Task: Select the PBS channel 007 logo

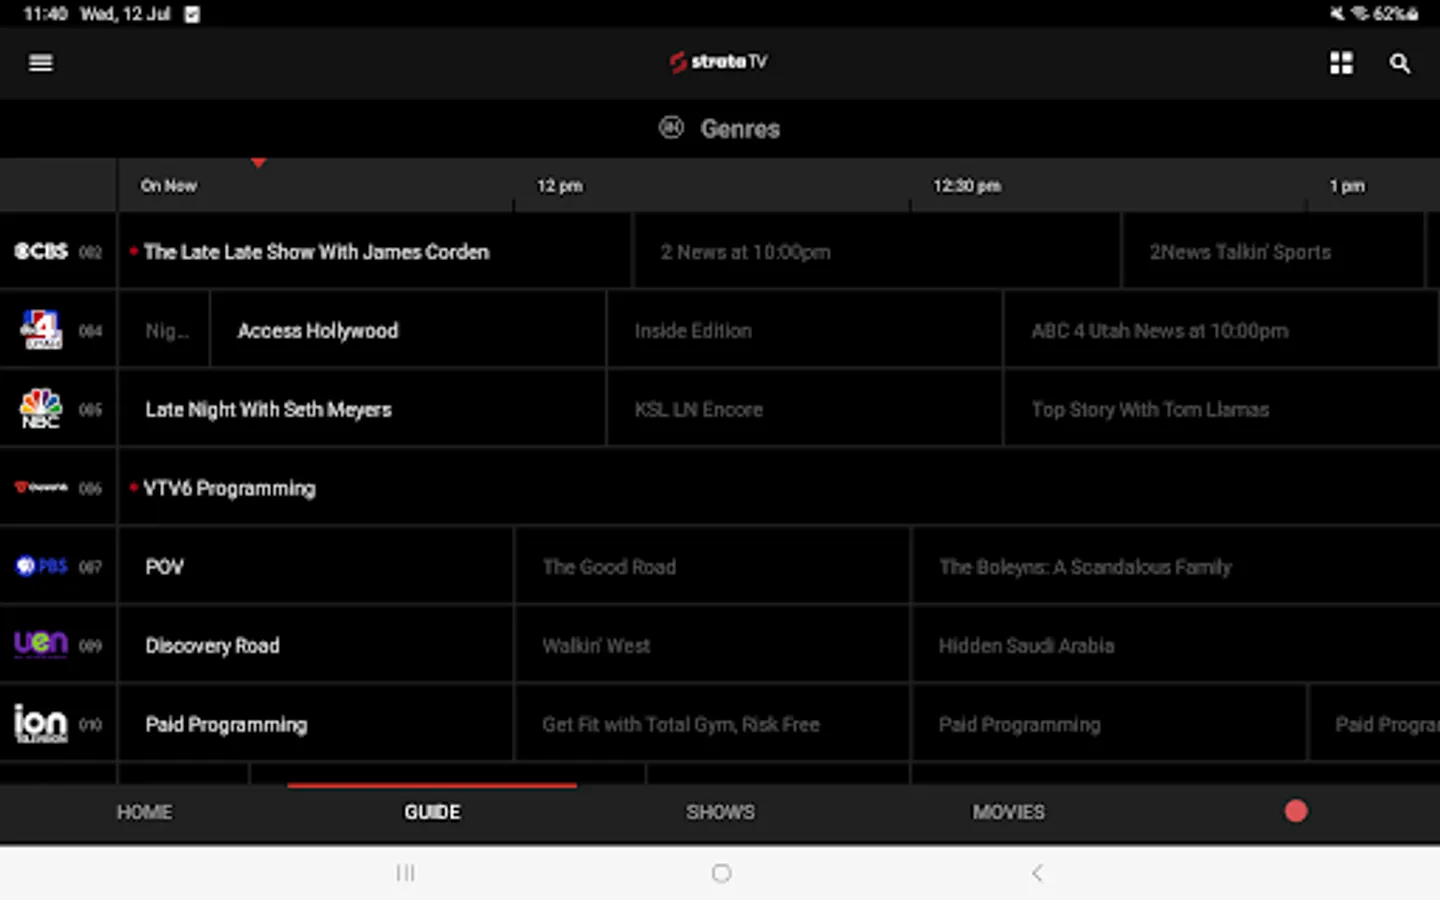Action: pos(41,566)
